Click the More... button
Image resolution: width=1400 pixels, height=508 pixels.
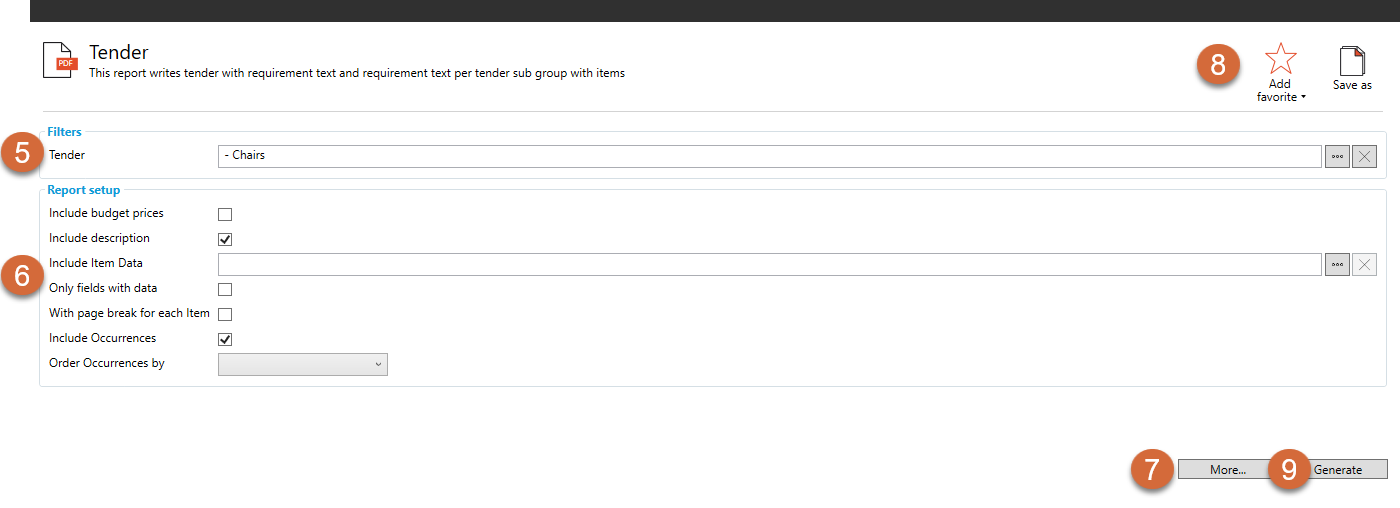click(1226, 469)
